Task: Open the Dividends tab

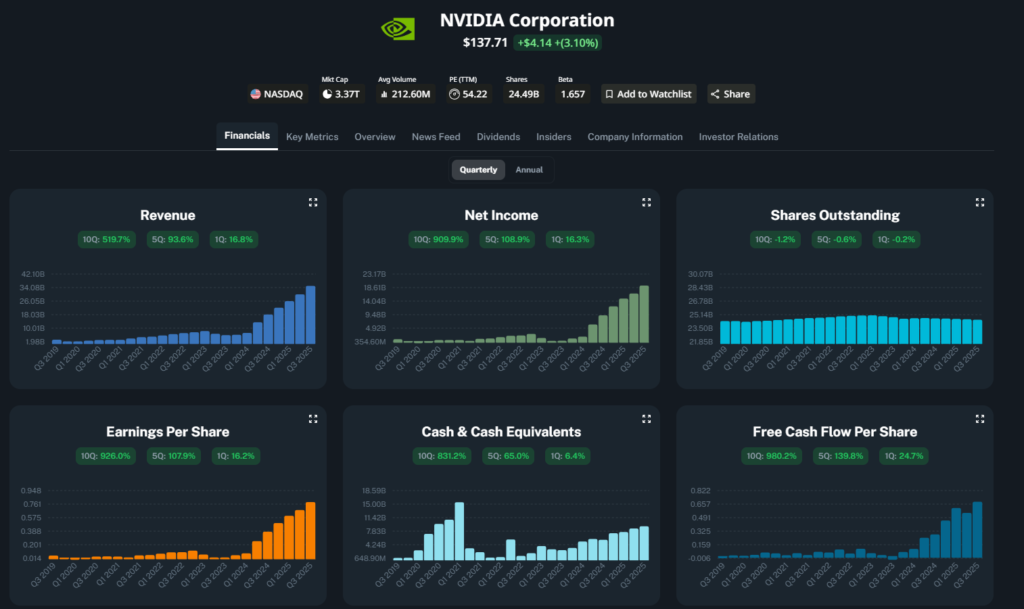Action: (498, 137)
